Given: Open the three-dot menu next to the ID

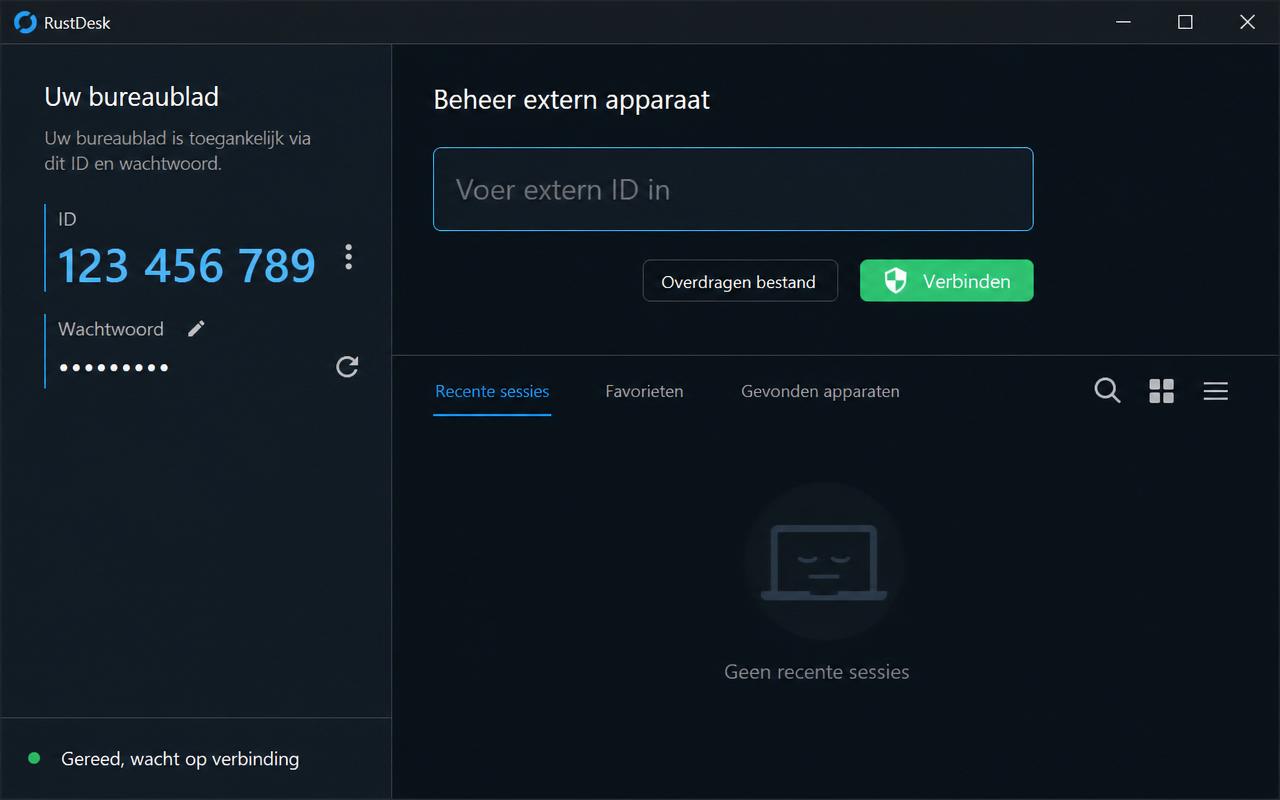Looking at the screenshot, I should (348, 257).
